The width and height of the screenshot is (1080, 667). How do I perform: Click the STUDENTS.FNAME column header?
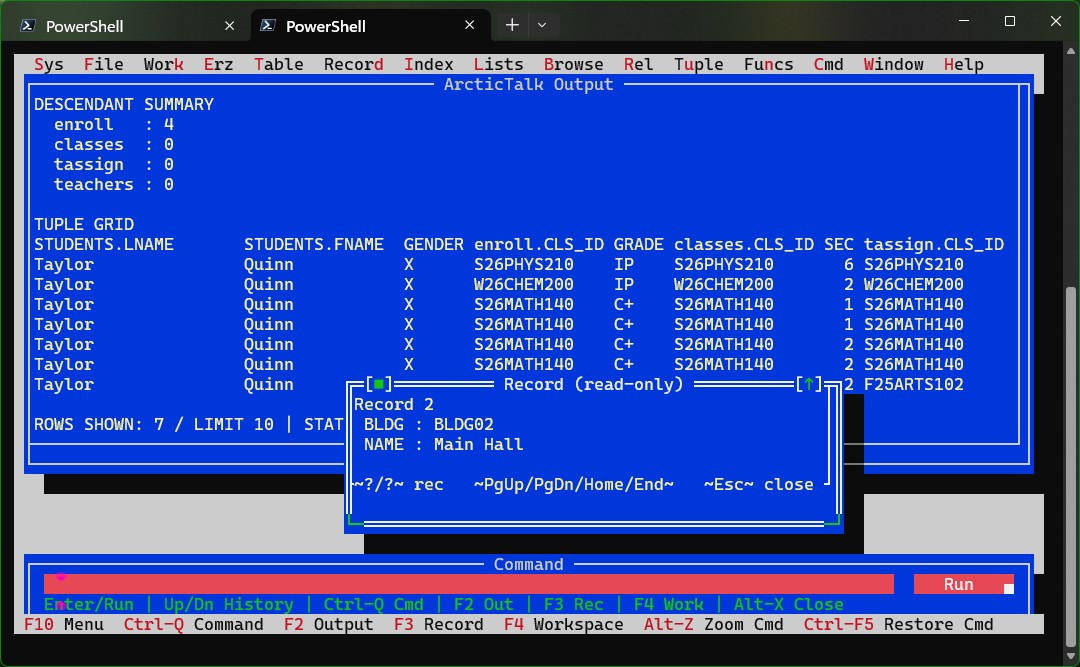coord(313,245)
